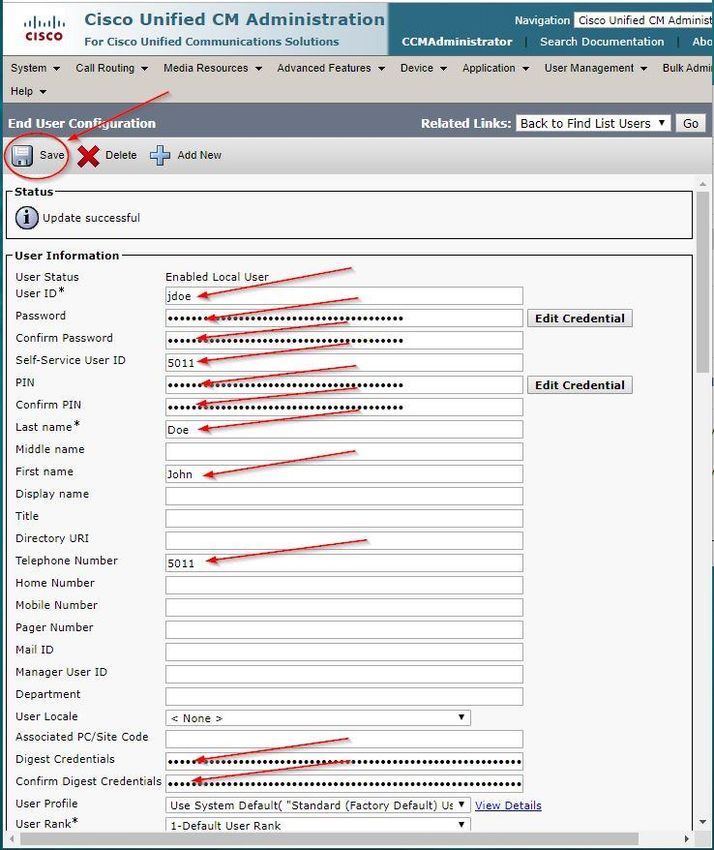Click the Go button
Viewport: 714px width, 850px height.
click(x=690, y=124)
